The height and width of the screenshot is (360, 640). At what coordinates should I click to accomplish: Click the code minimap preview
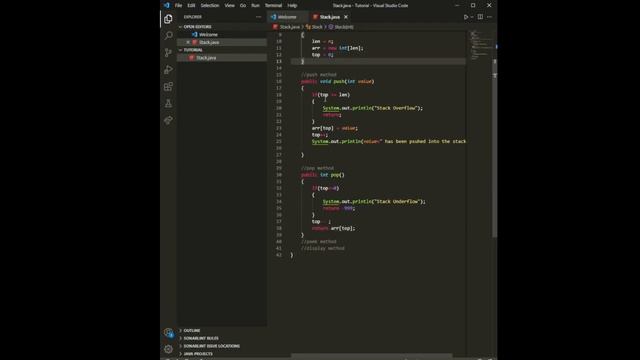click(x=480, y=45)
